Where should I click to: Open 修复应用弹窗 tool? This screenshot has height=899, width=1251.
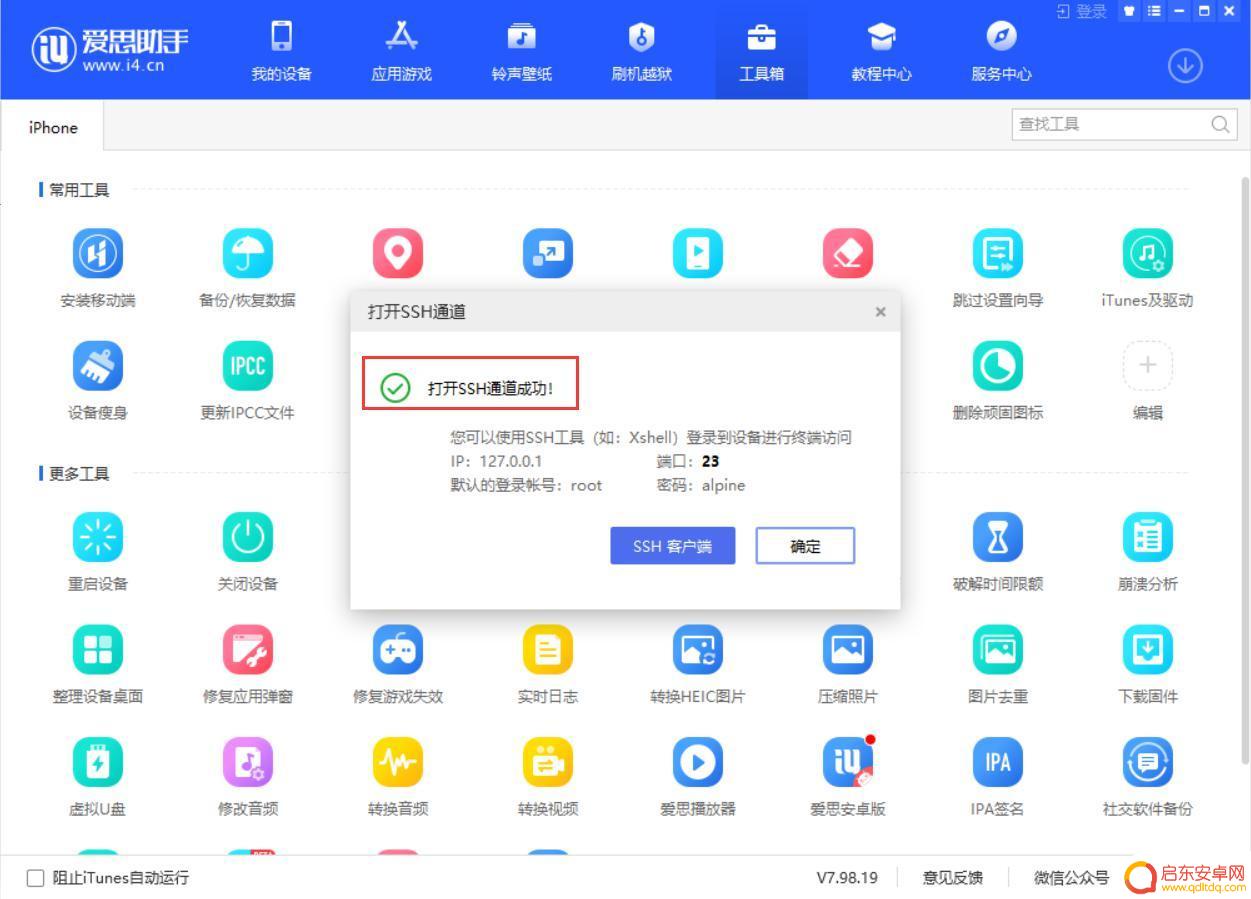248,650
